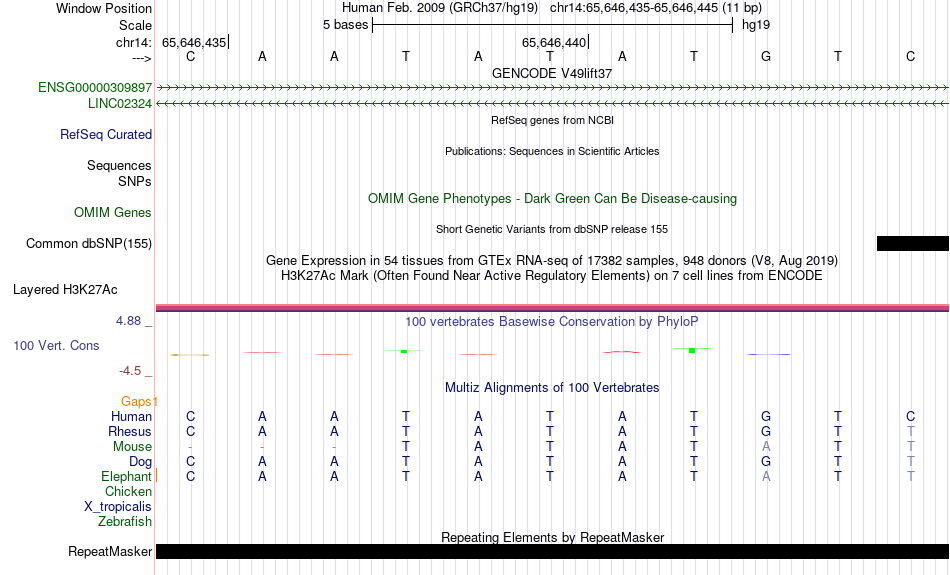The height and width of the screenshot is (575, 950).
Task: Select the Elephant alignment row label
Action: click(x=126, y=476)
